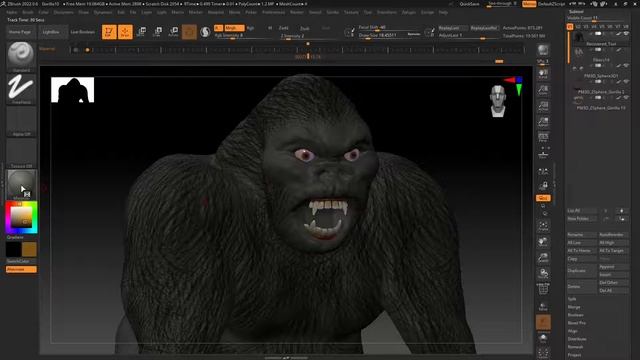The width and height of the screenshot is (640, 360).
Task: Click the Solo icon in right shelf
Action: point(543,338)
